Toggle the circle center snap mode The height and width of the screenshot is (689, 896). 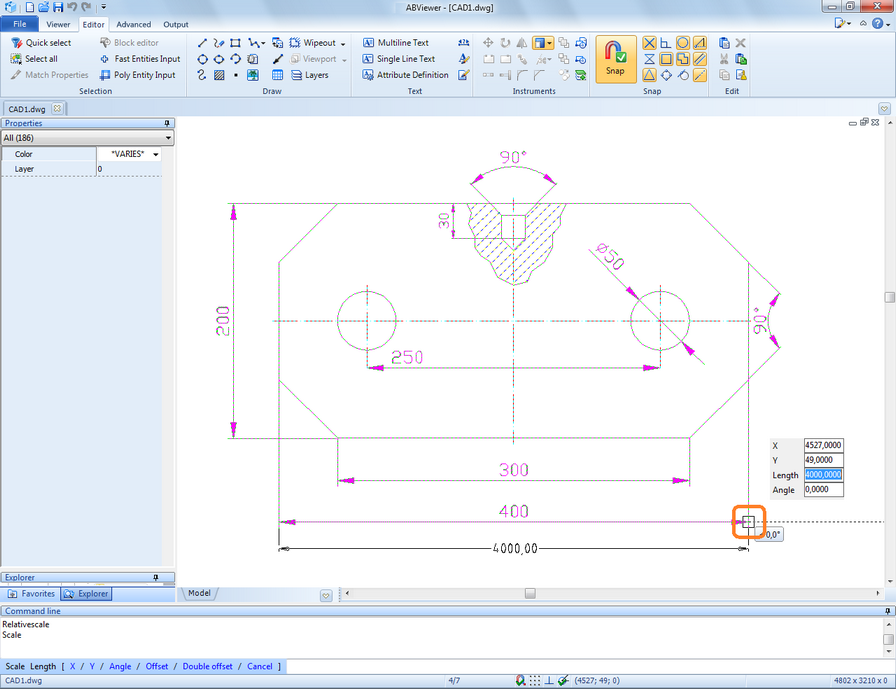(682, 43)
